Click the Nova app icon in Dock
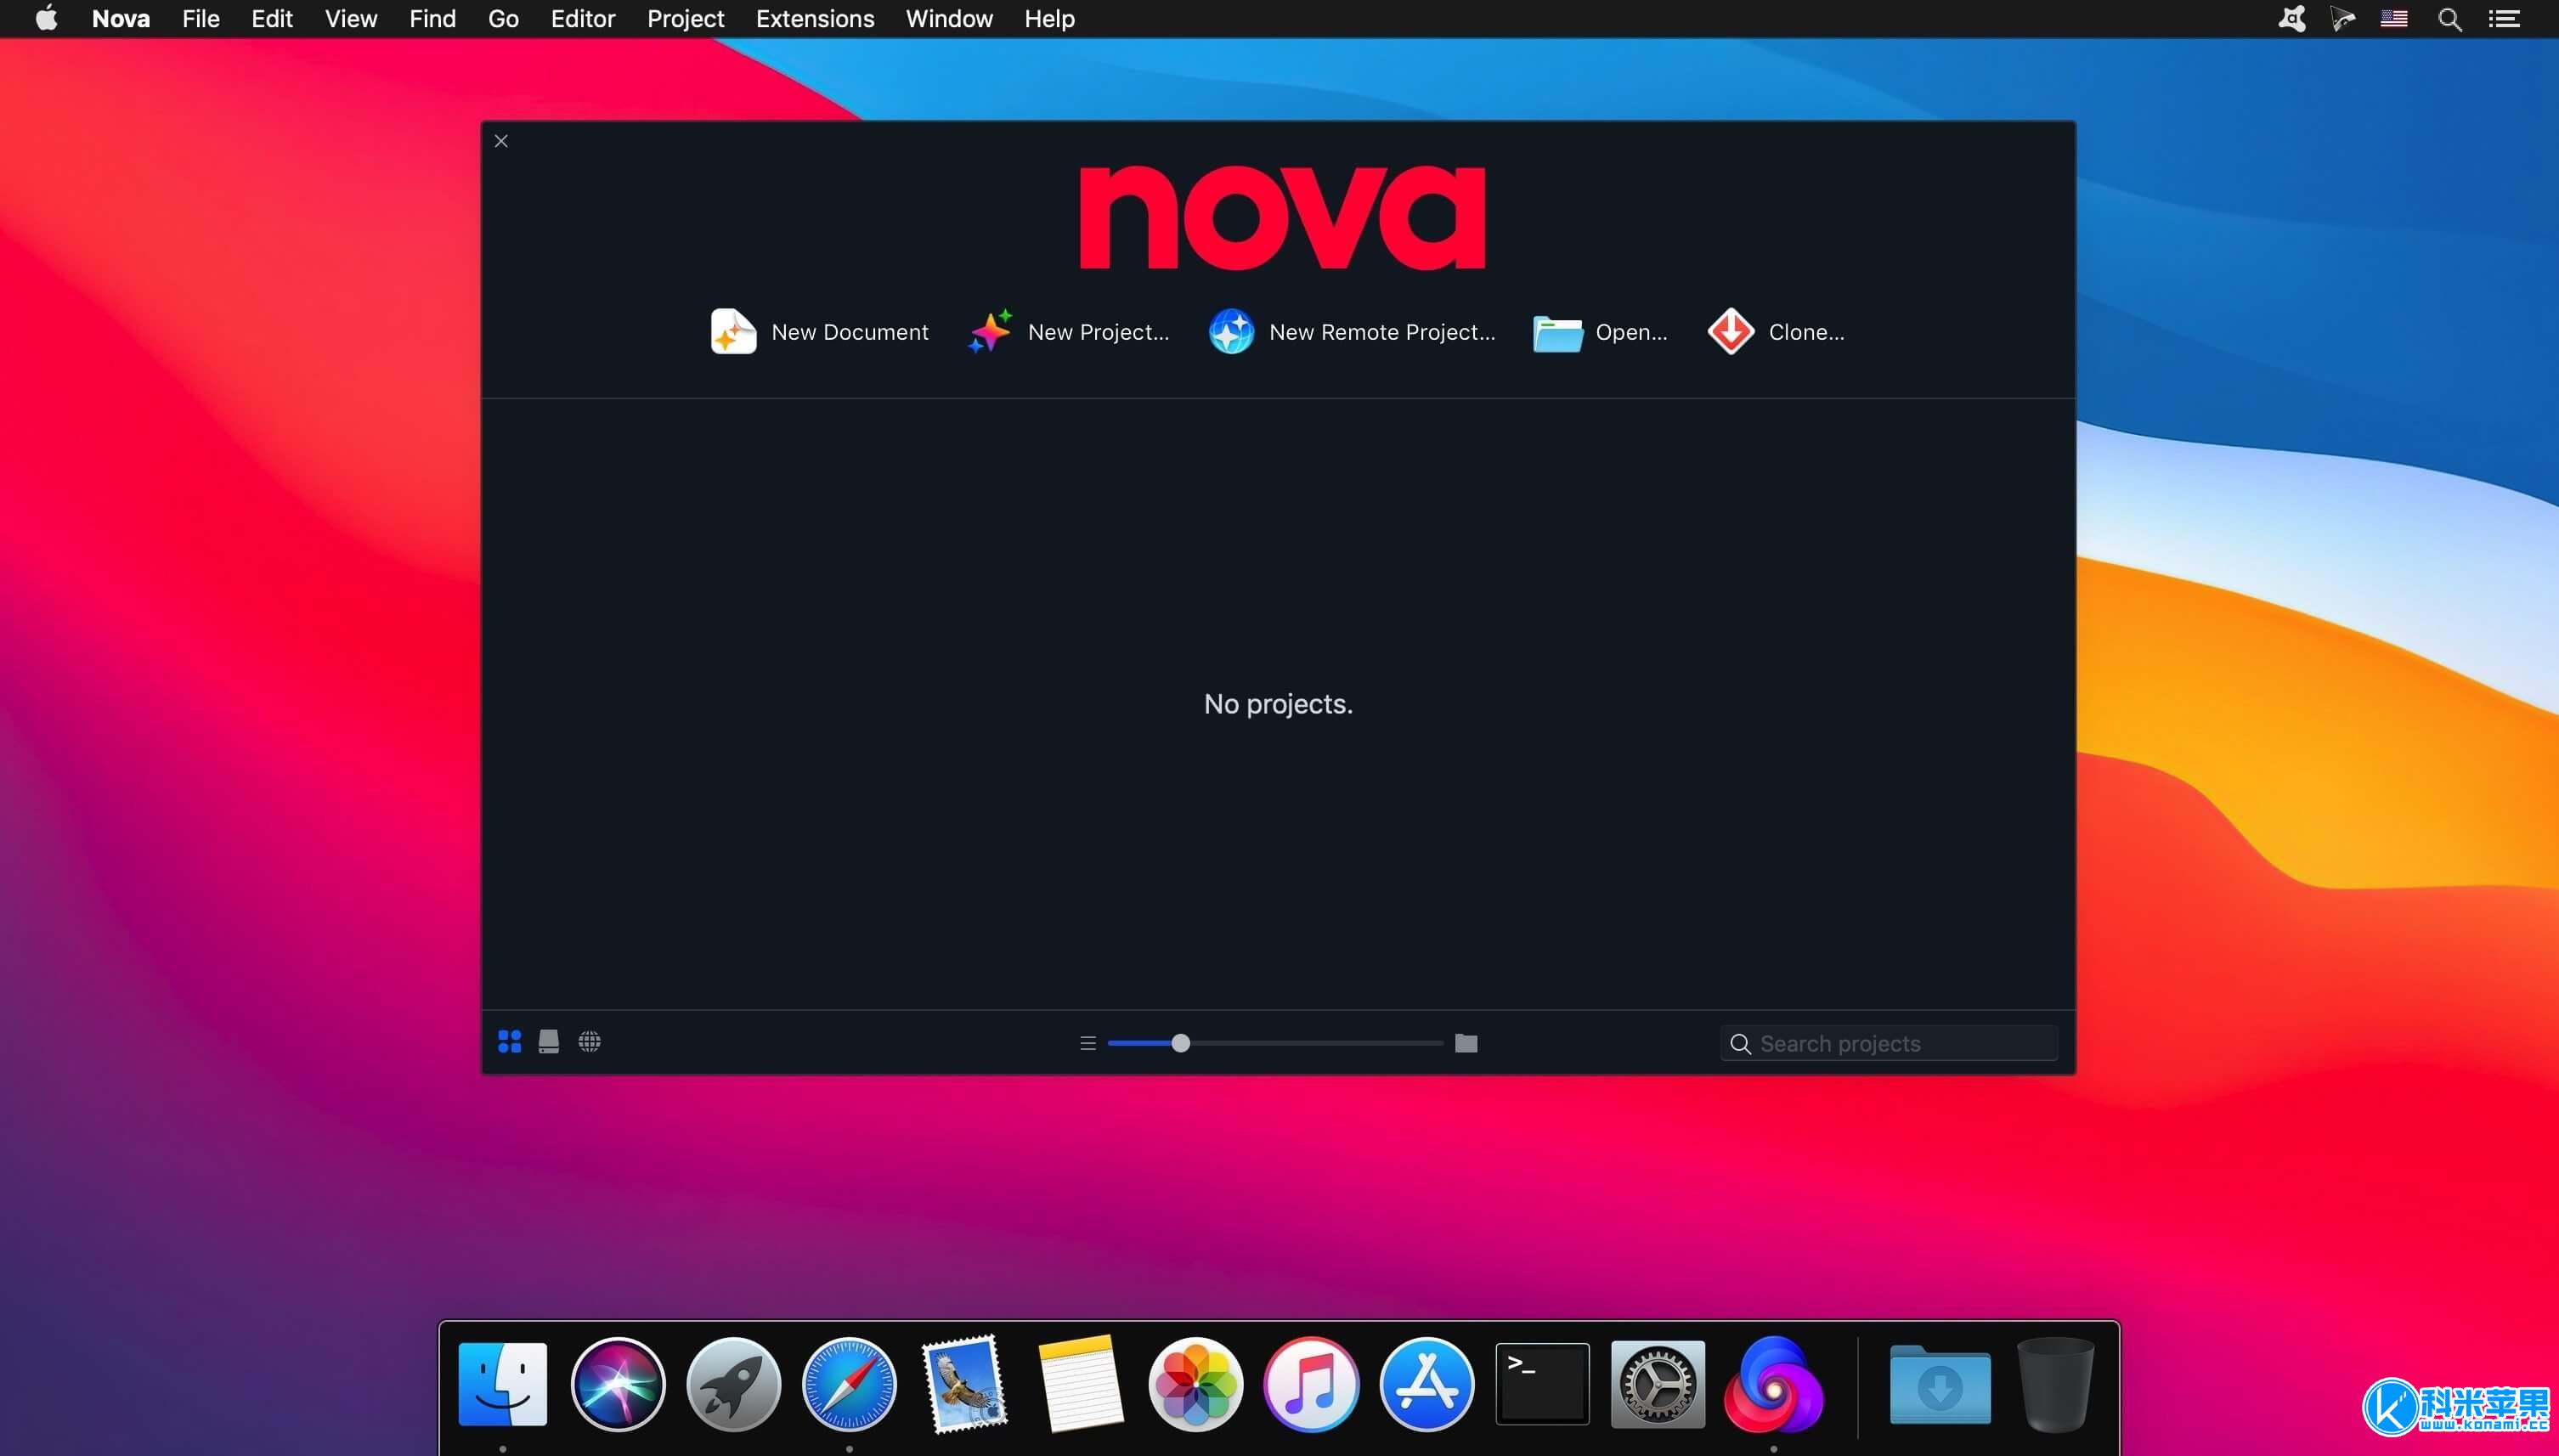The height and width of the screenshot is (1456, 2559). (1773, 1384)
